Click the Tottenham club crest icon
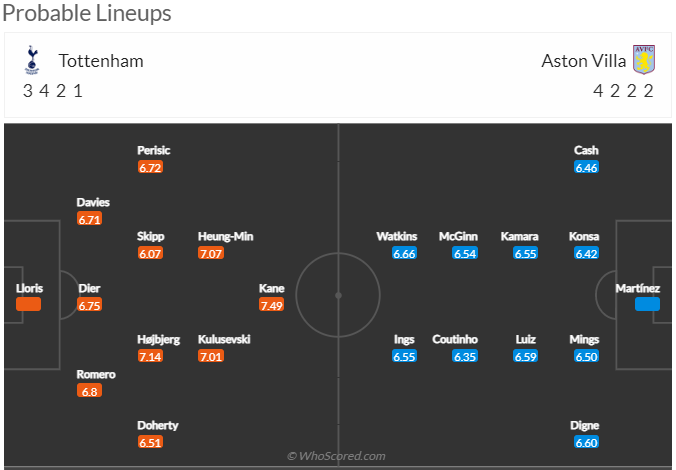This screenshot has width=676, height=470. click(31, 60)
